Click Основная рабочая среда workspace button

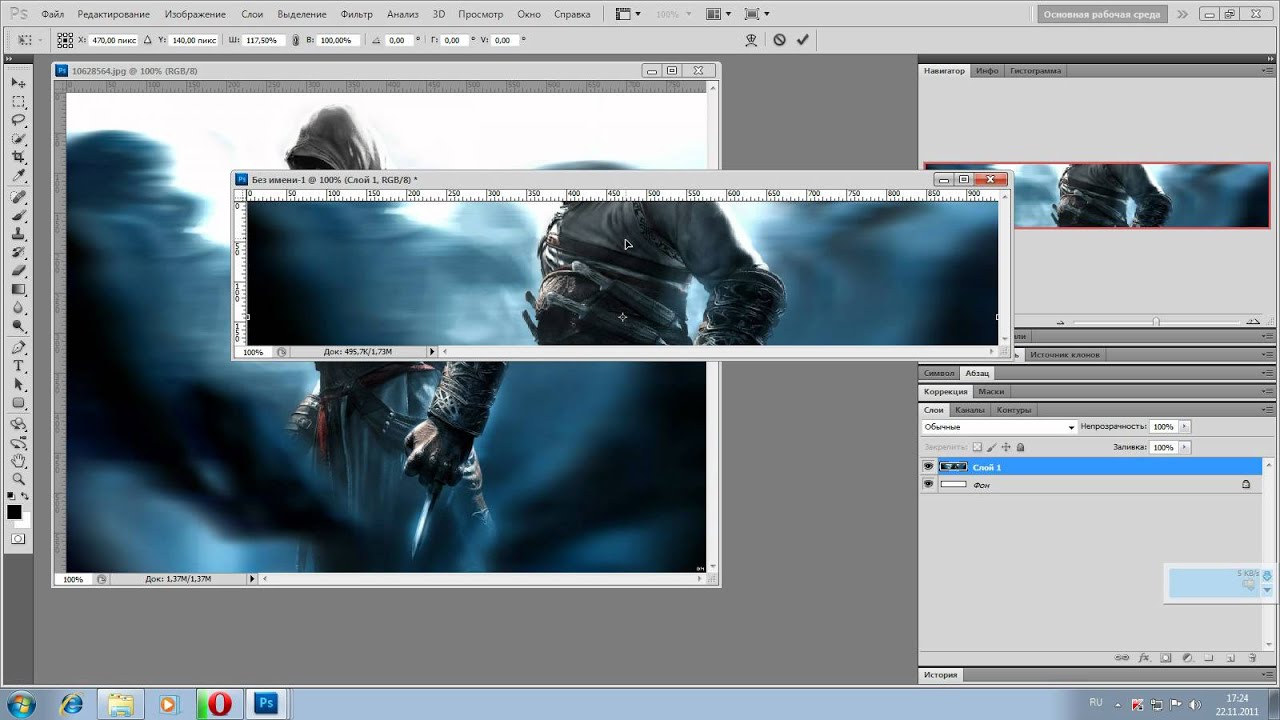coord(1101,14)
